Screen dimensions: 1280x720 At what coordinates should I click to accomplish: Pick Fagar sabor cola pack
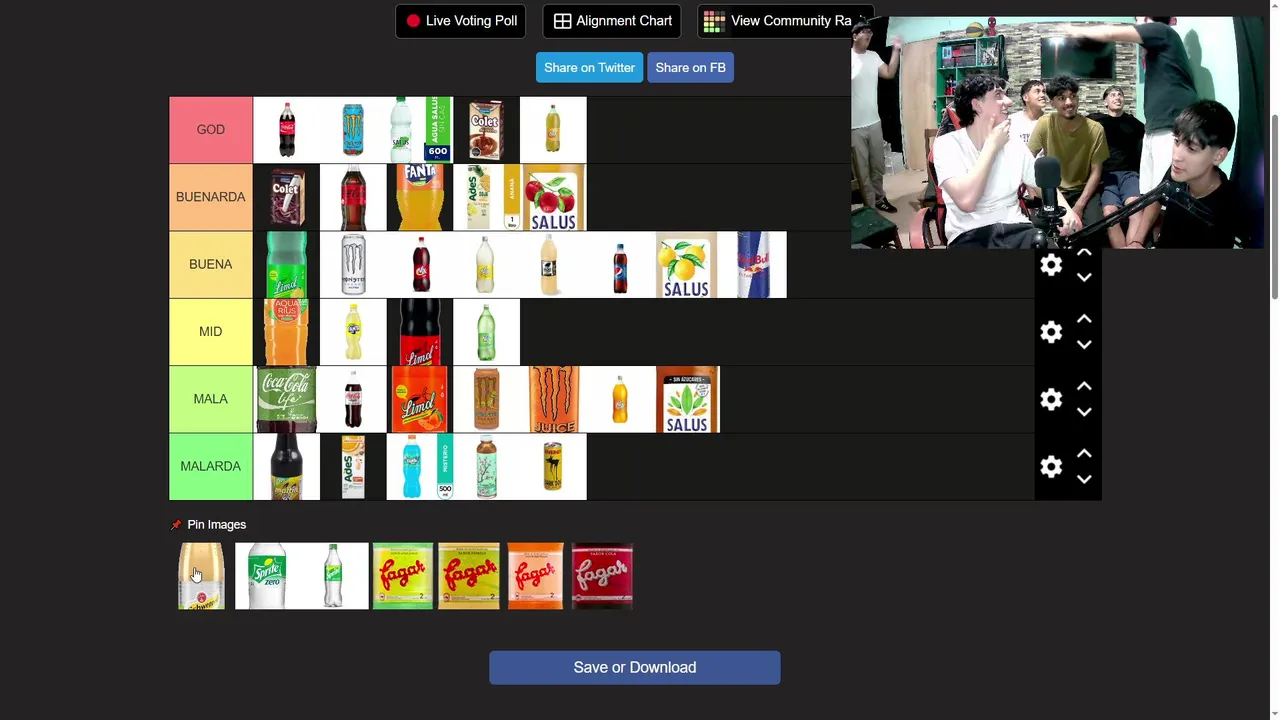pyautogui.click(x=602, y=576)
